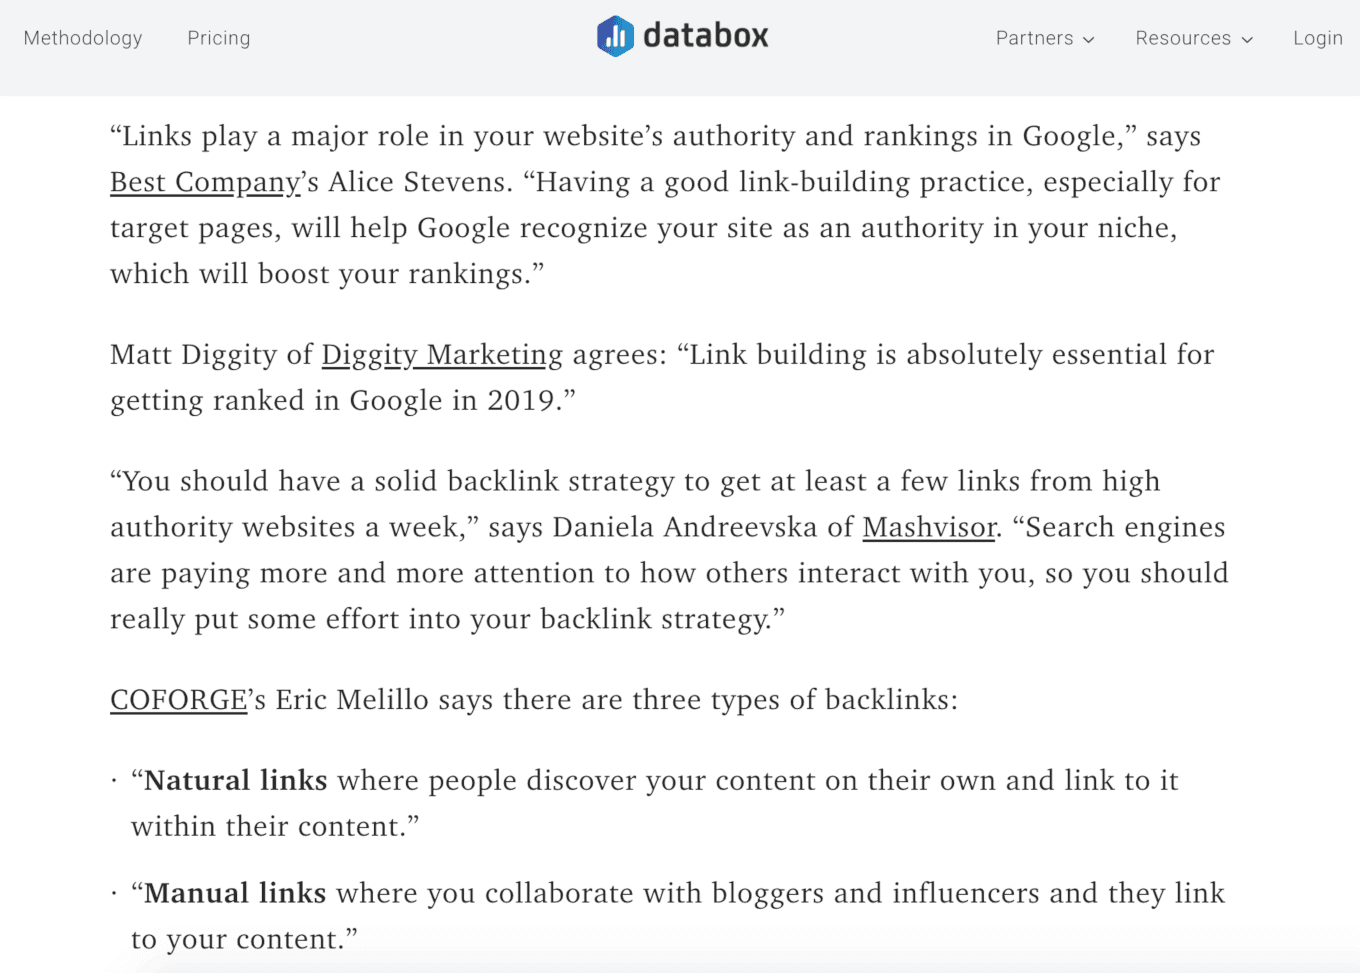Image resolution: width=1360 pixels, height=973 pixels.
Task: Click the Partners dropdown chevron icon
Action: click(x=1089, y=39)
